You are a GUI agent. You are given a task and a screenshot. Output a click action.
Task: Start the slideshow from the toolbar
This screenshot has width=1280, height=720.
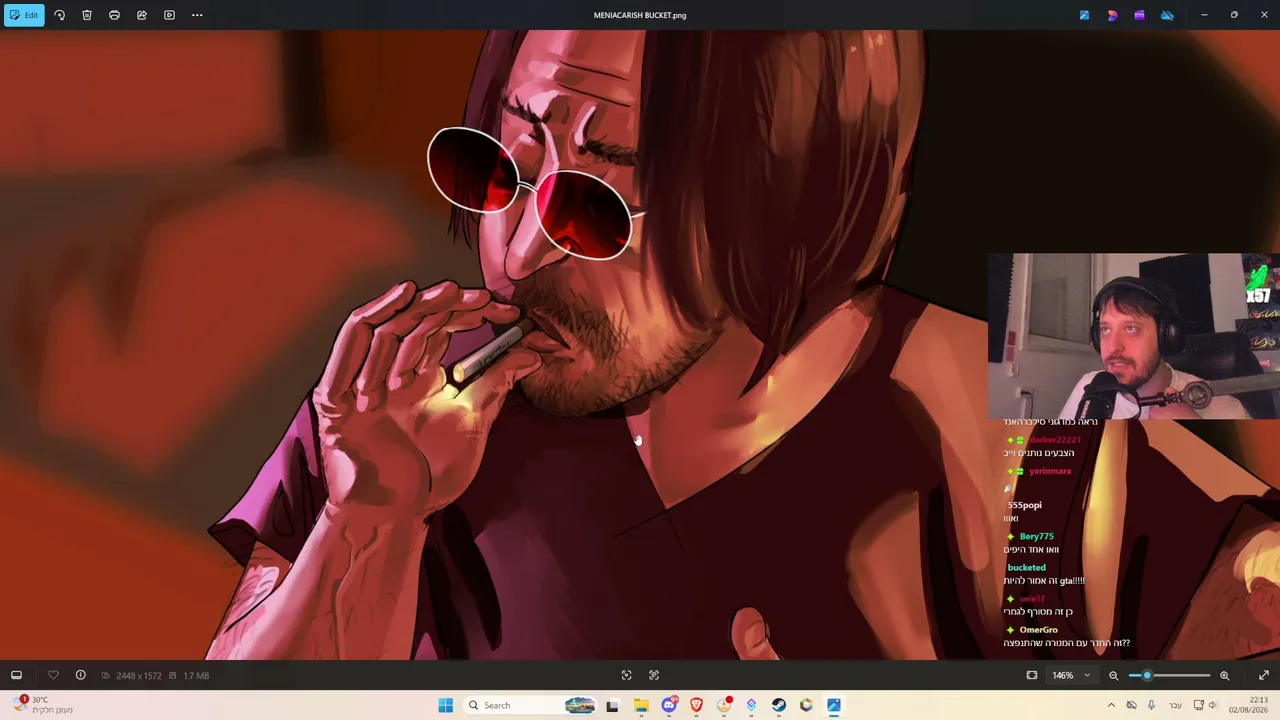pyautogui.click(x=169, y=15)
